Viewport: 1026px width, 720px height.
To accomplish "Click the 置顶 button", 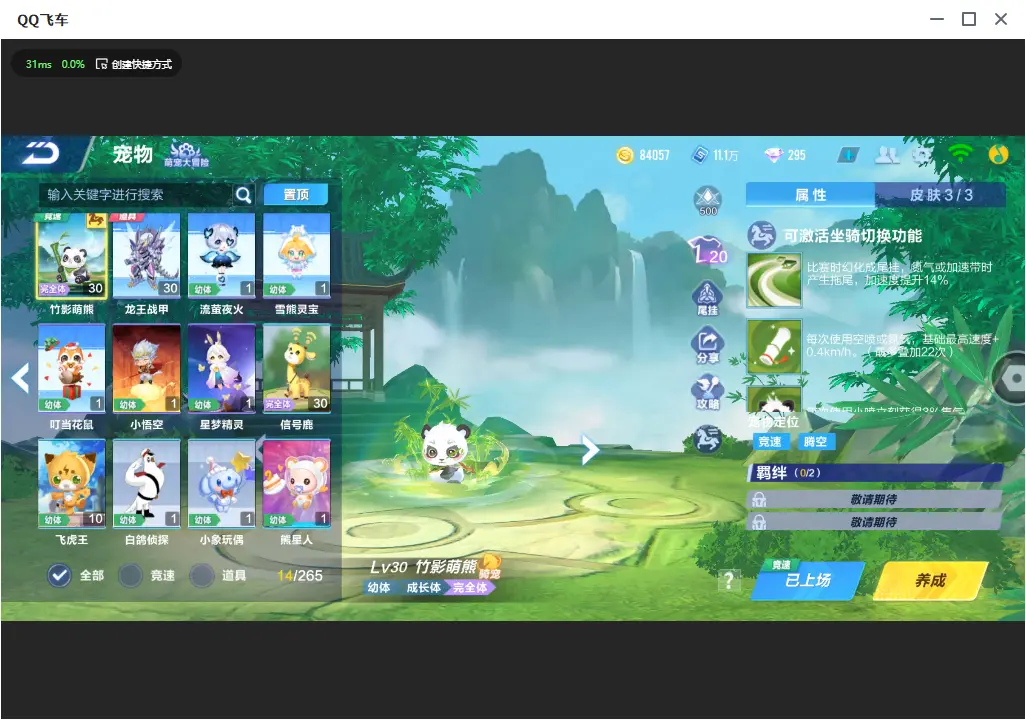I will pyautogui.click(x=296, y=194).
